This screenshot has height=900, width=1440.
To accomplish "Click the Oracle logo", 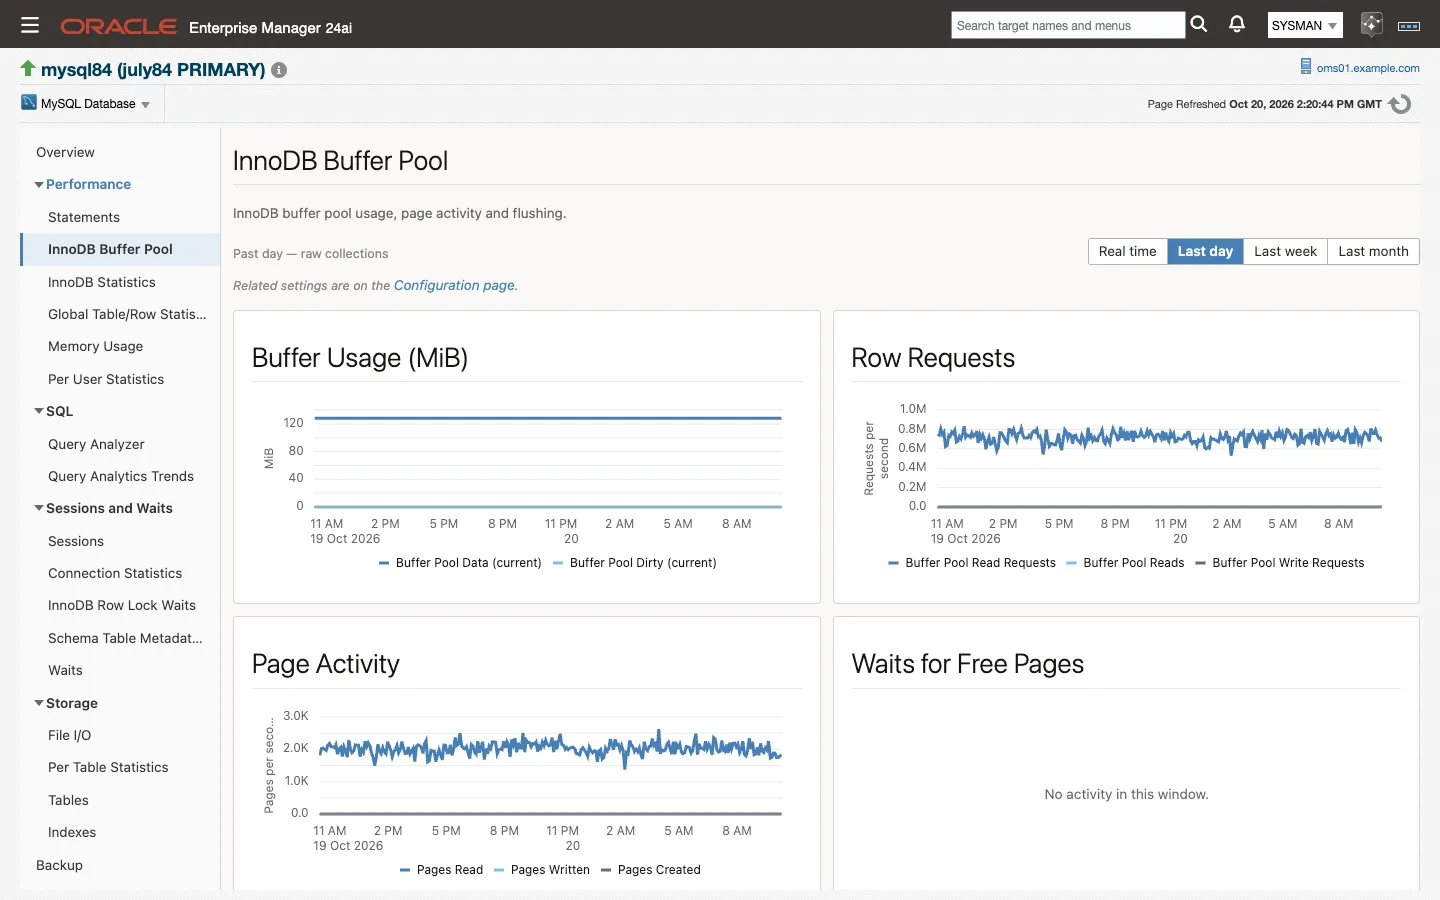I will (x=119, y=27).
